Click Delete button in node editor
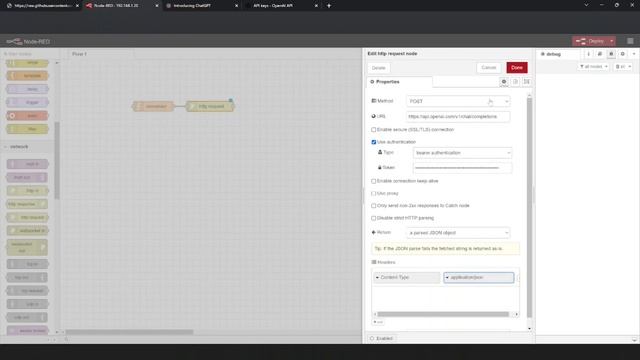The image size is (640, 360). [x=378, y=68]
